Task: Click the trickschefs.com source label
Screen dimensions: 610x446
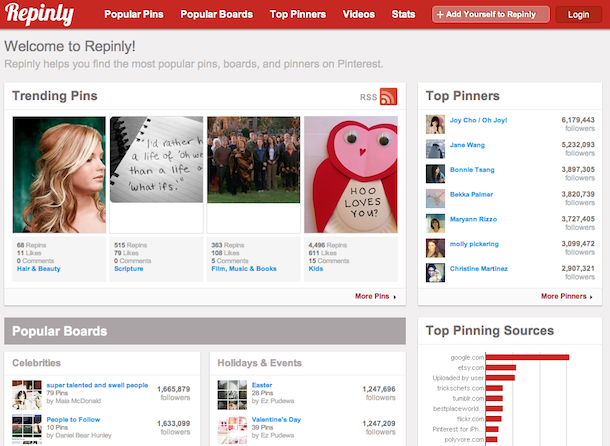Action: pos(461,388)
